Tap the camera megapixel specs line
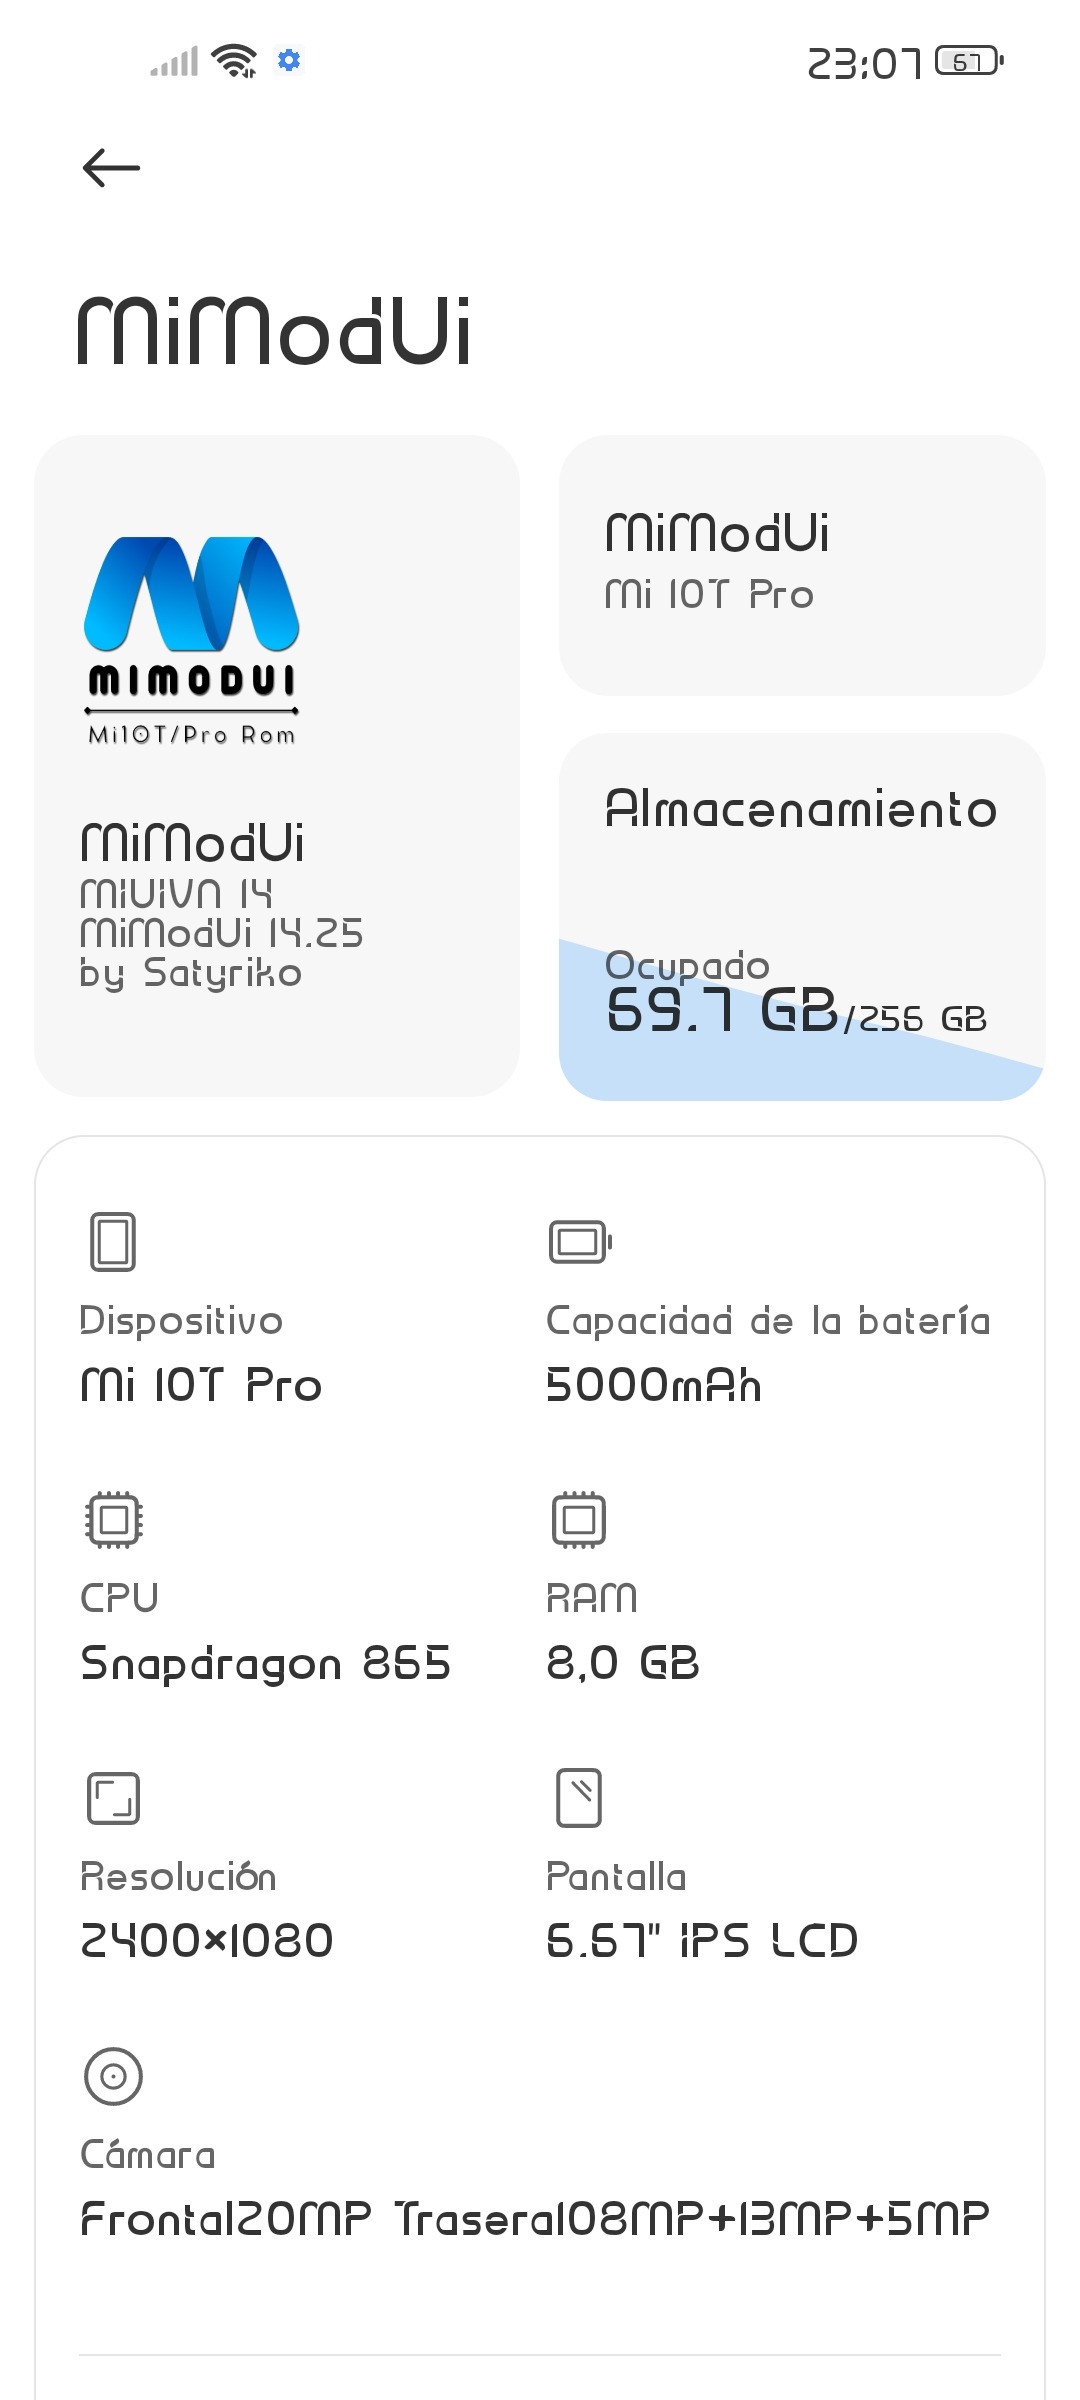This screenshot has width=1080, height=2400. tap(535, 2218)
